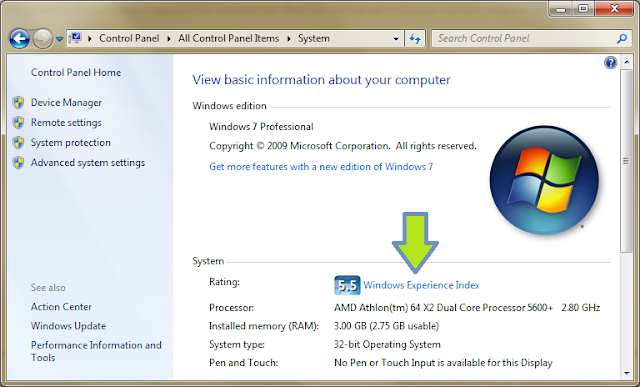Click No Pen or Touch Input text

[443, 363]
